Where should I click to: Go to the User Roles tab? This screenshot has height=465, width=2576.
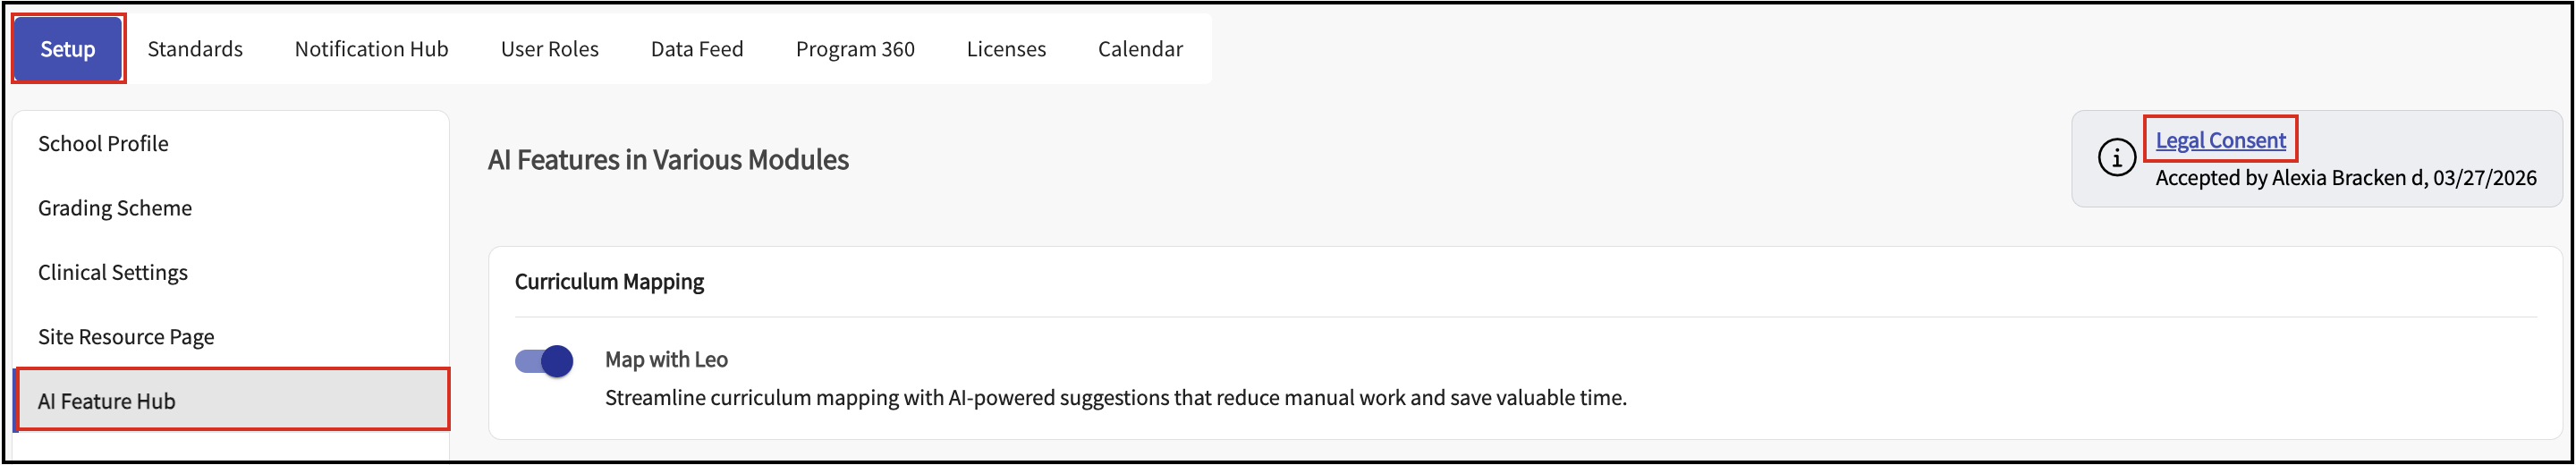coord(549,49)
